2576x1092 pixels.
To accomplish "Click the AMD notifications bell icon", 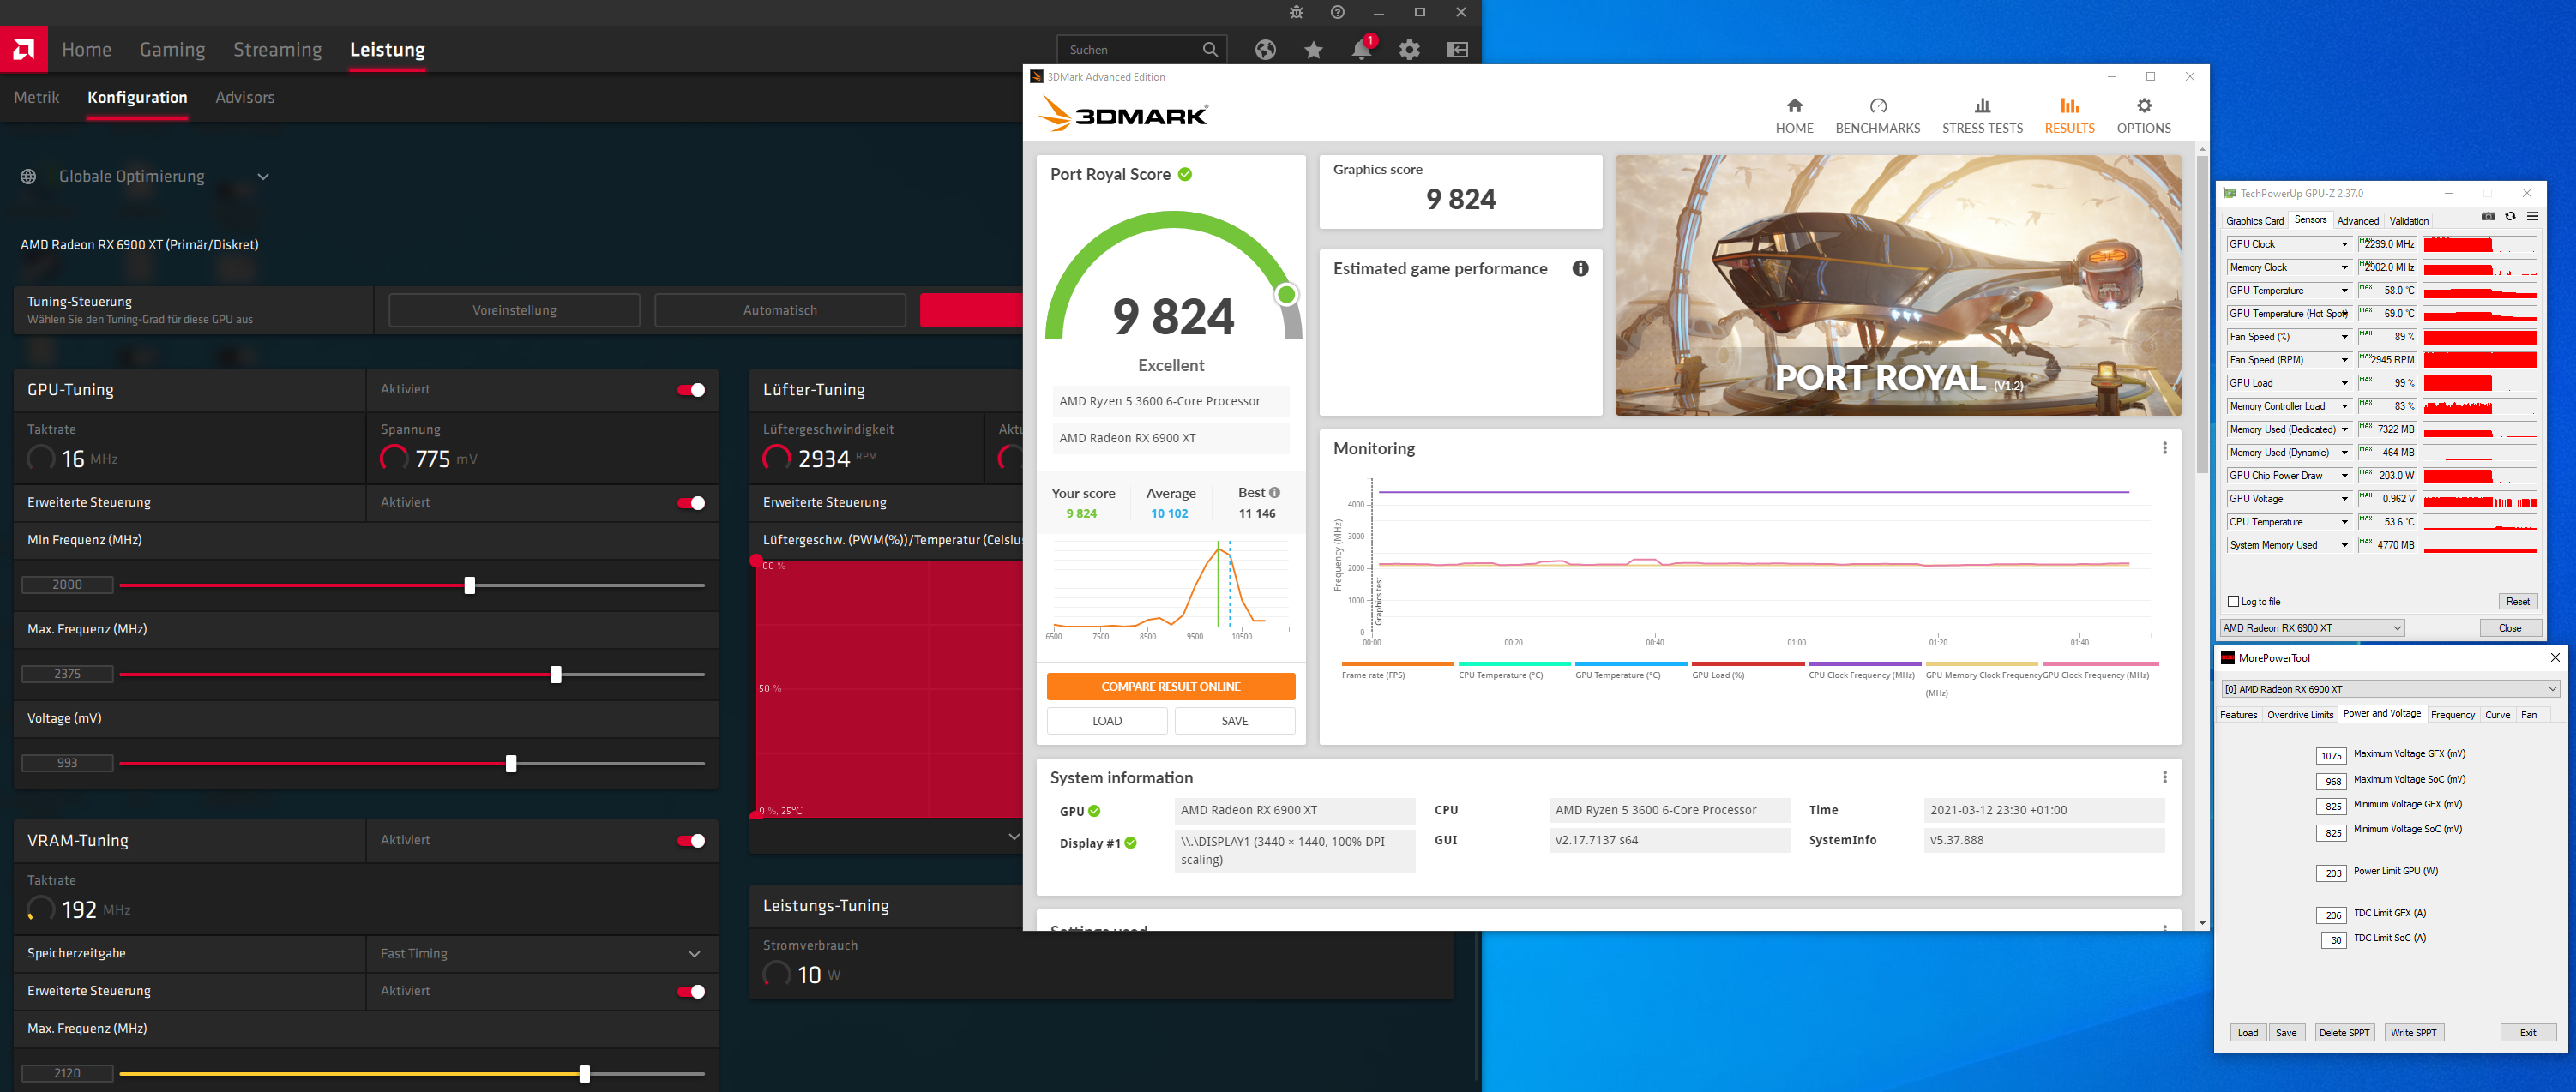I will (x=1361, y=50).
